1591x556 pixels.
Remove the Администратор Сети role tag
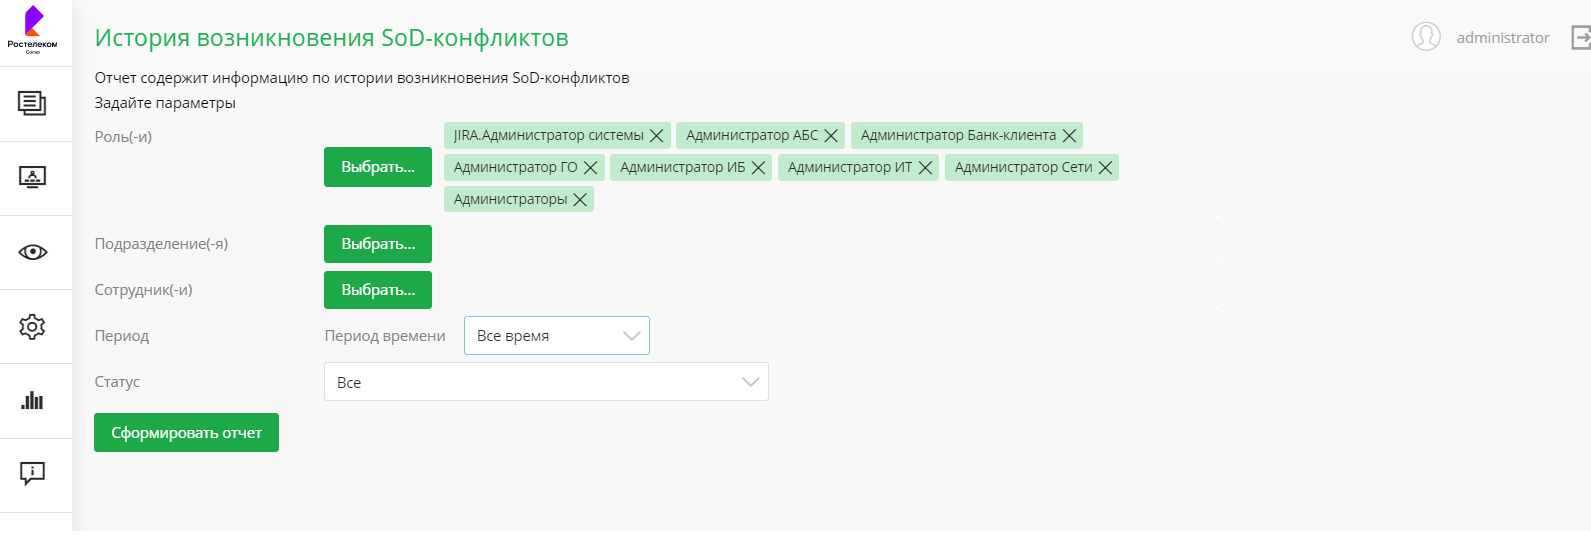point(1105,168)
